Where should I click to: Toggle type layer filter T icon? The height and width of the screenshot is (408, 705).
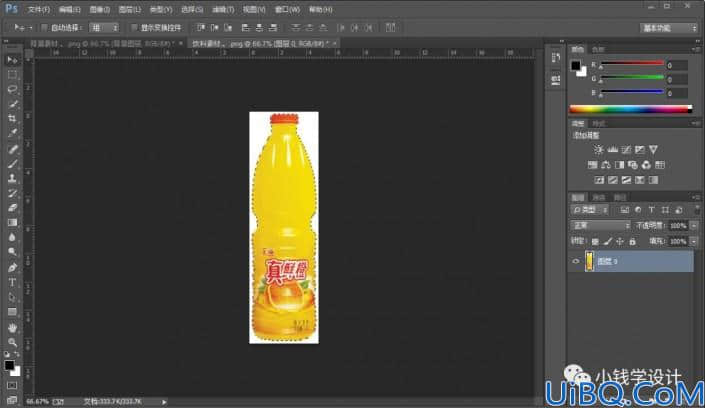tap(651, 210)
